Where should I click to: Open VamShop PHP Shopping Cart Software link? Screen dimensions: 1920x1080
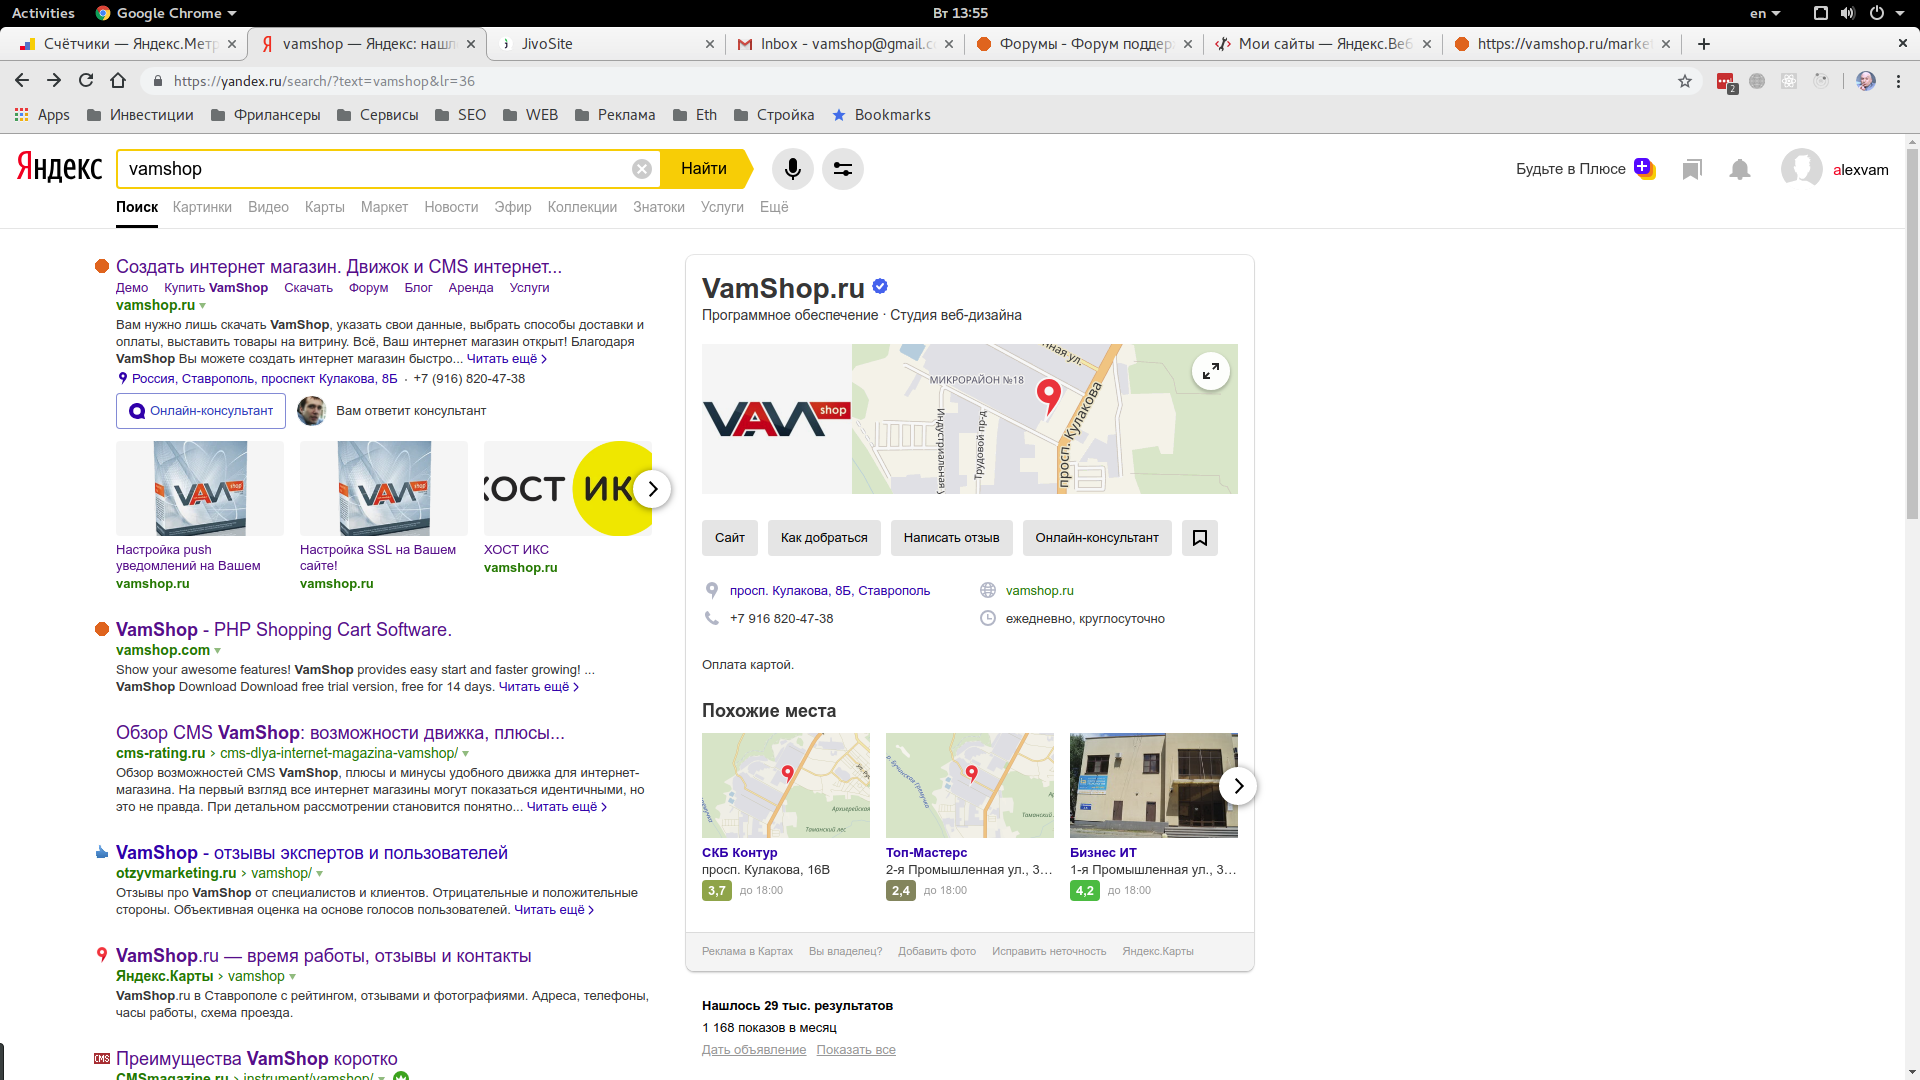pyautogui.click(x=284, y=630)
